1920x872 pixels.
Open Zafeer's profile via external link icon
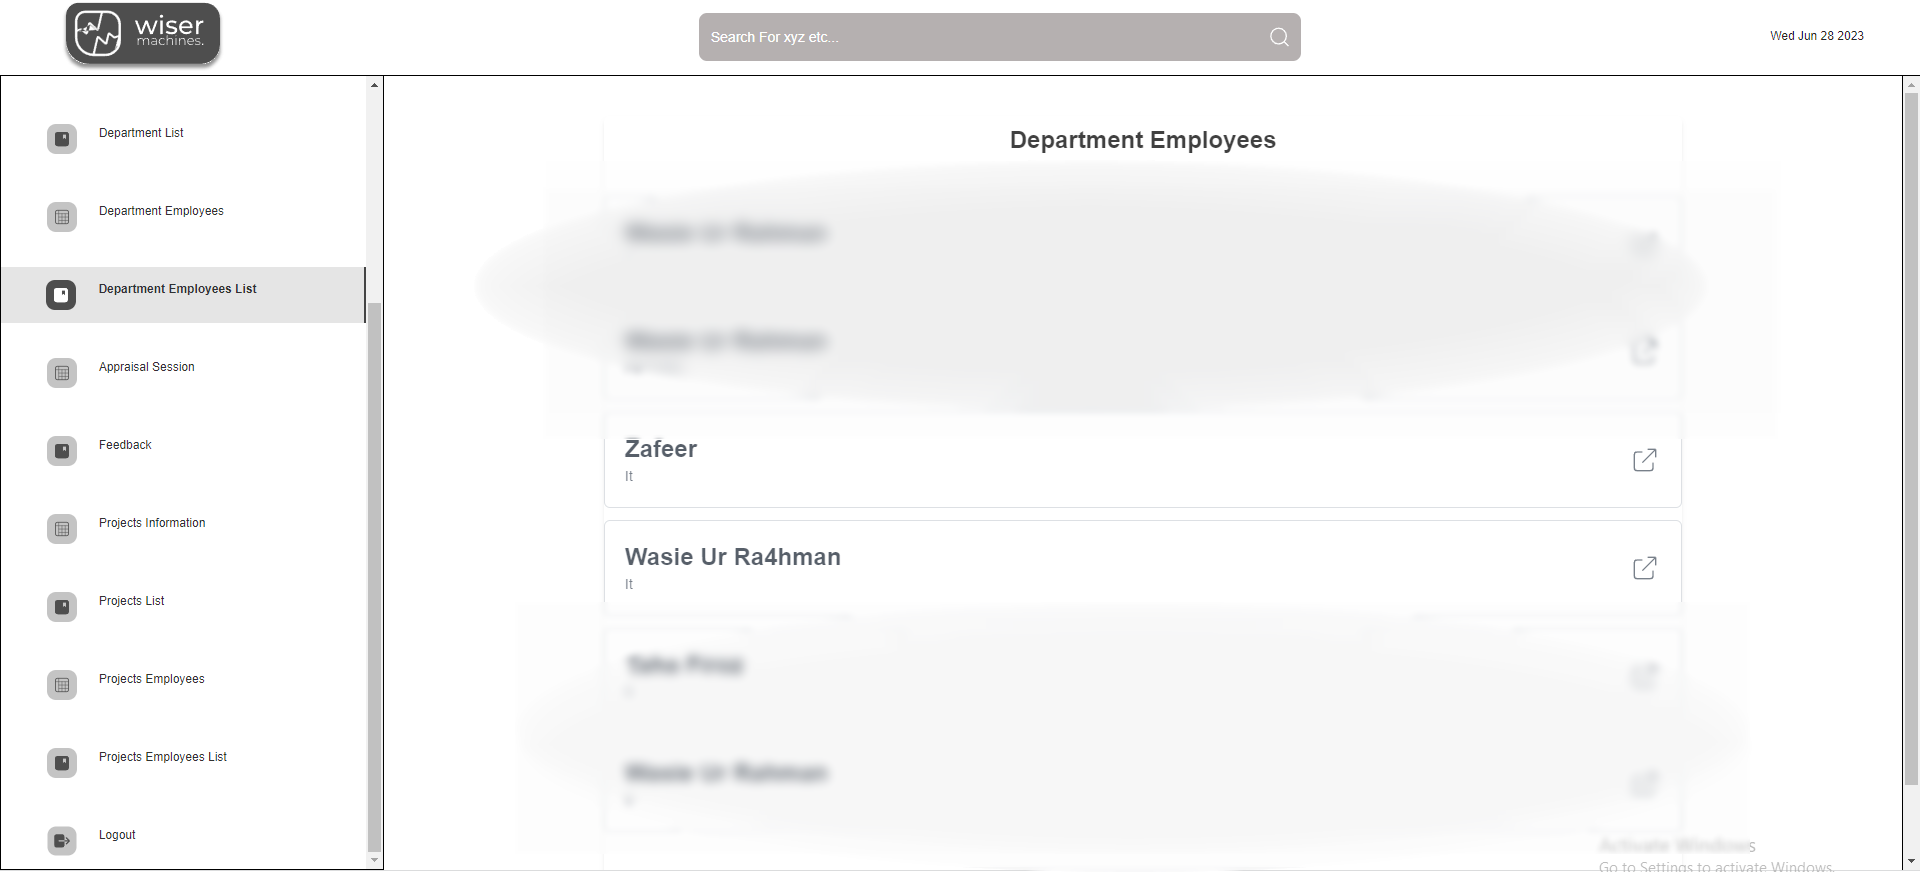(x=1645, y=460)
